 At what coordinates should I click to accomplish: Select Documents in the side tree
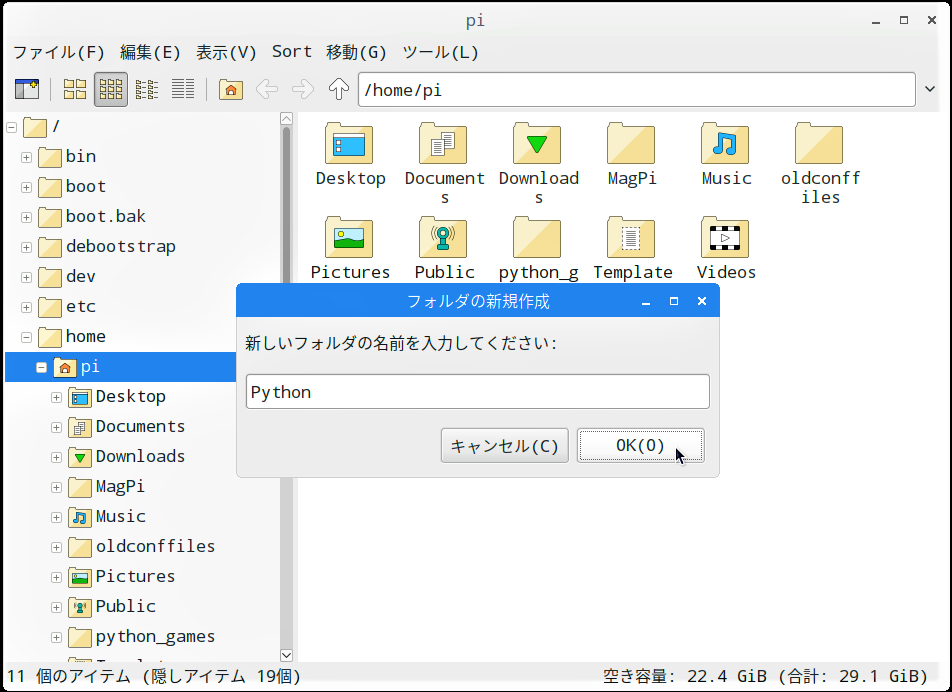point(140,427)
